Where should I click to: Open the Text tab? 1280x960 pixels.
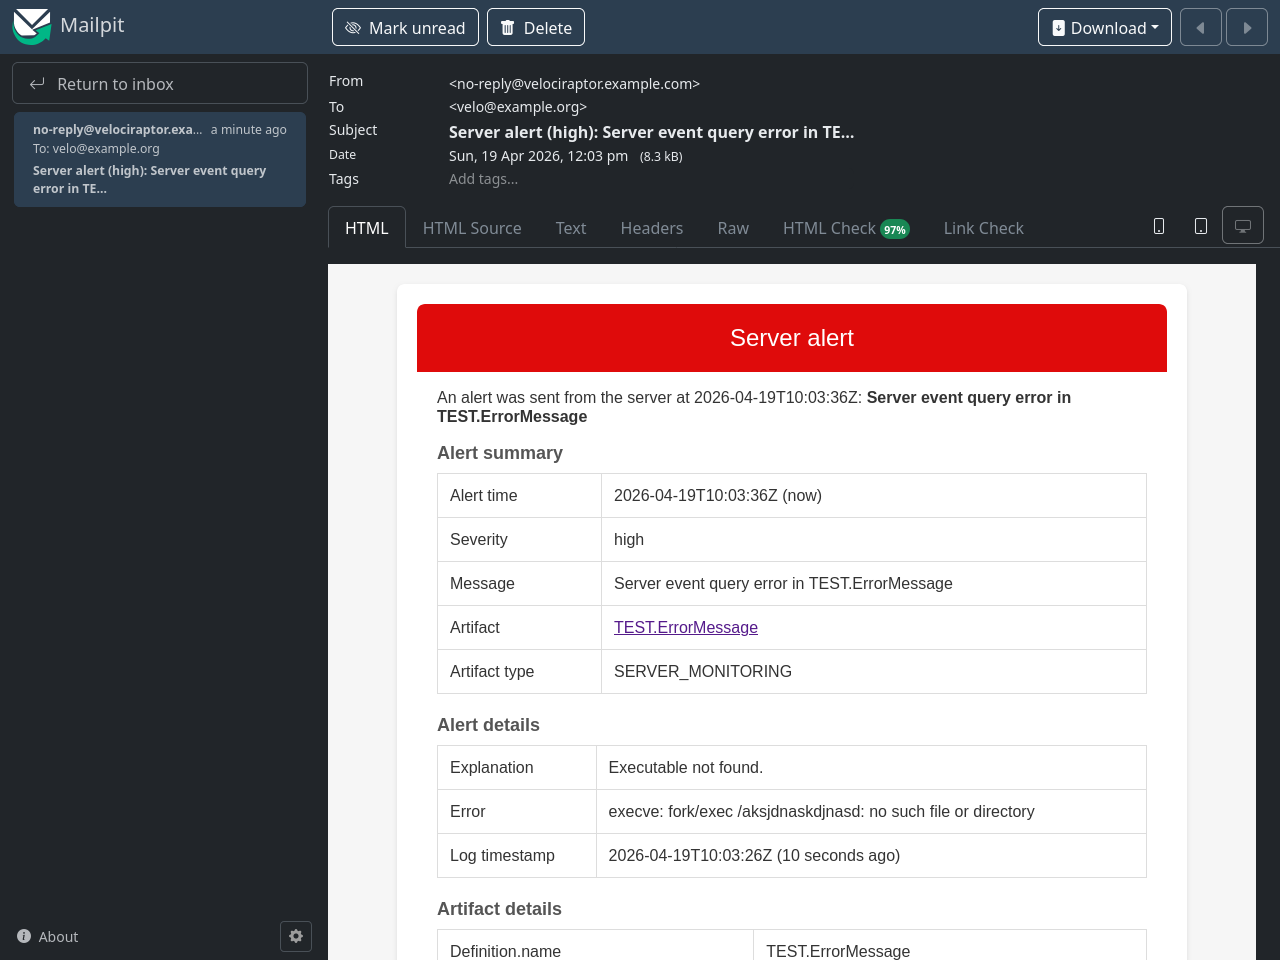click(571, 228)
